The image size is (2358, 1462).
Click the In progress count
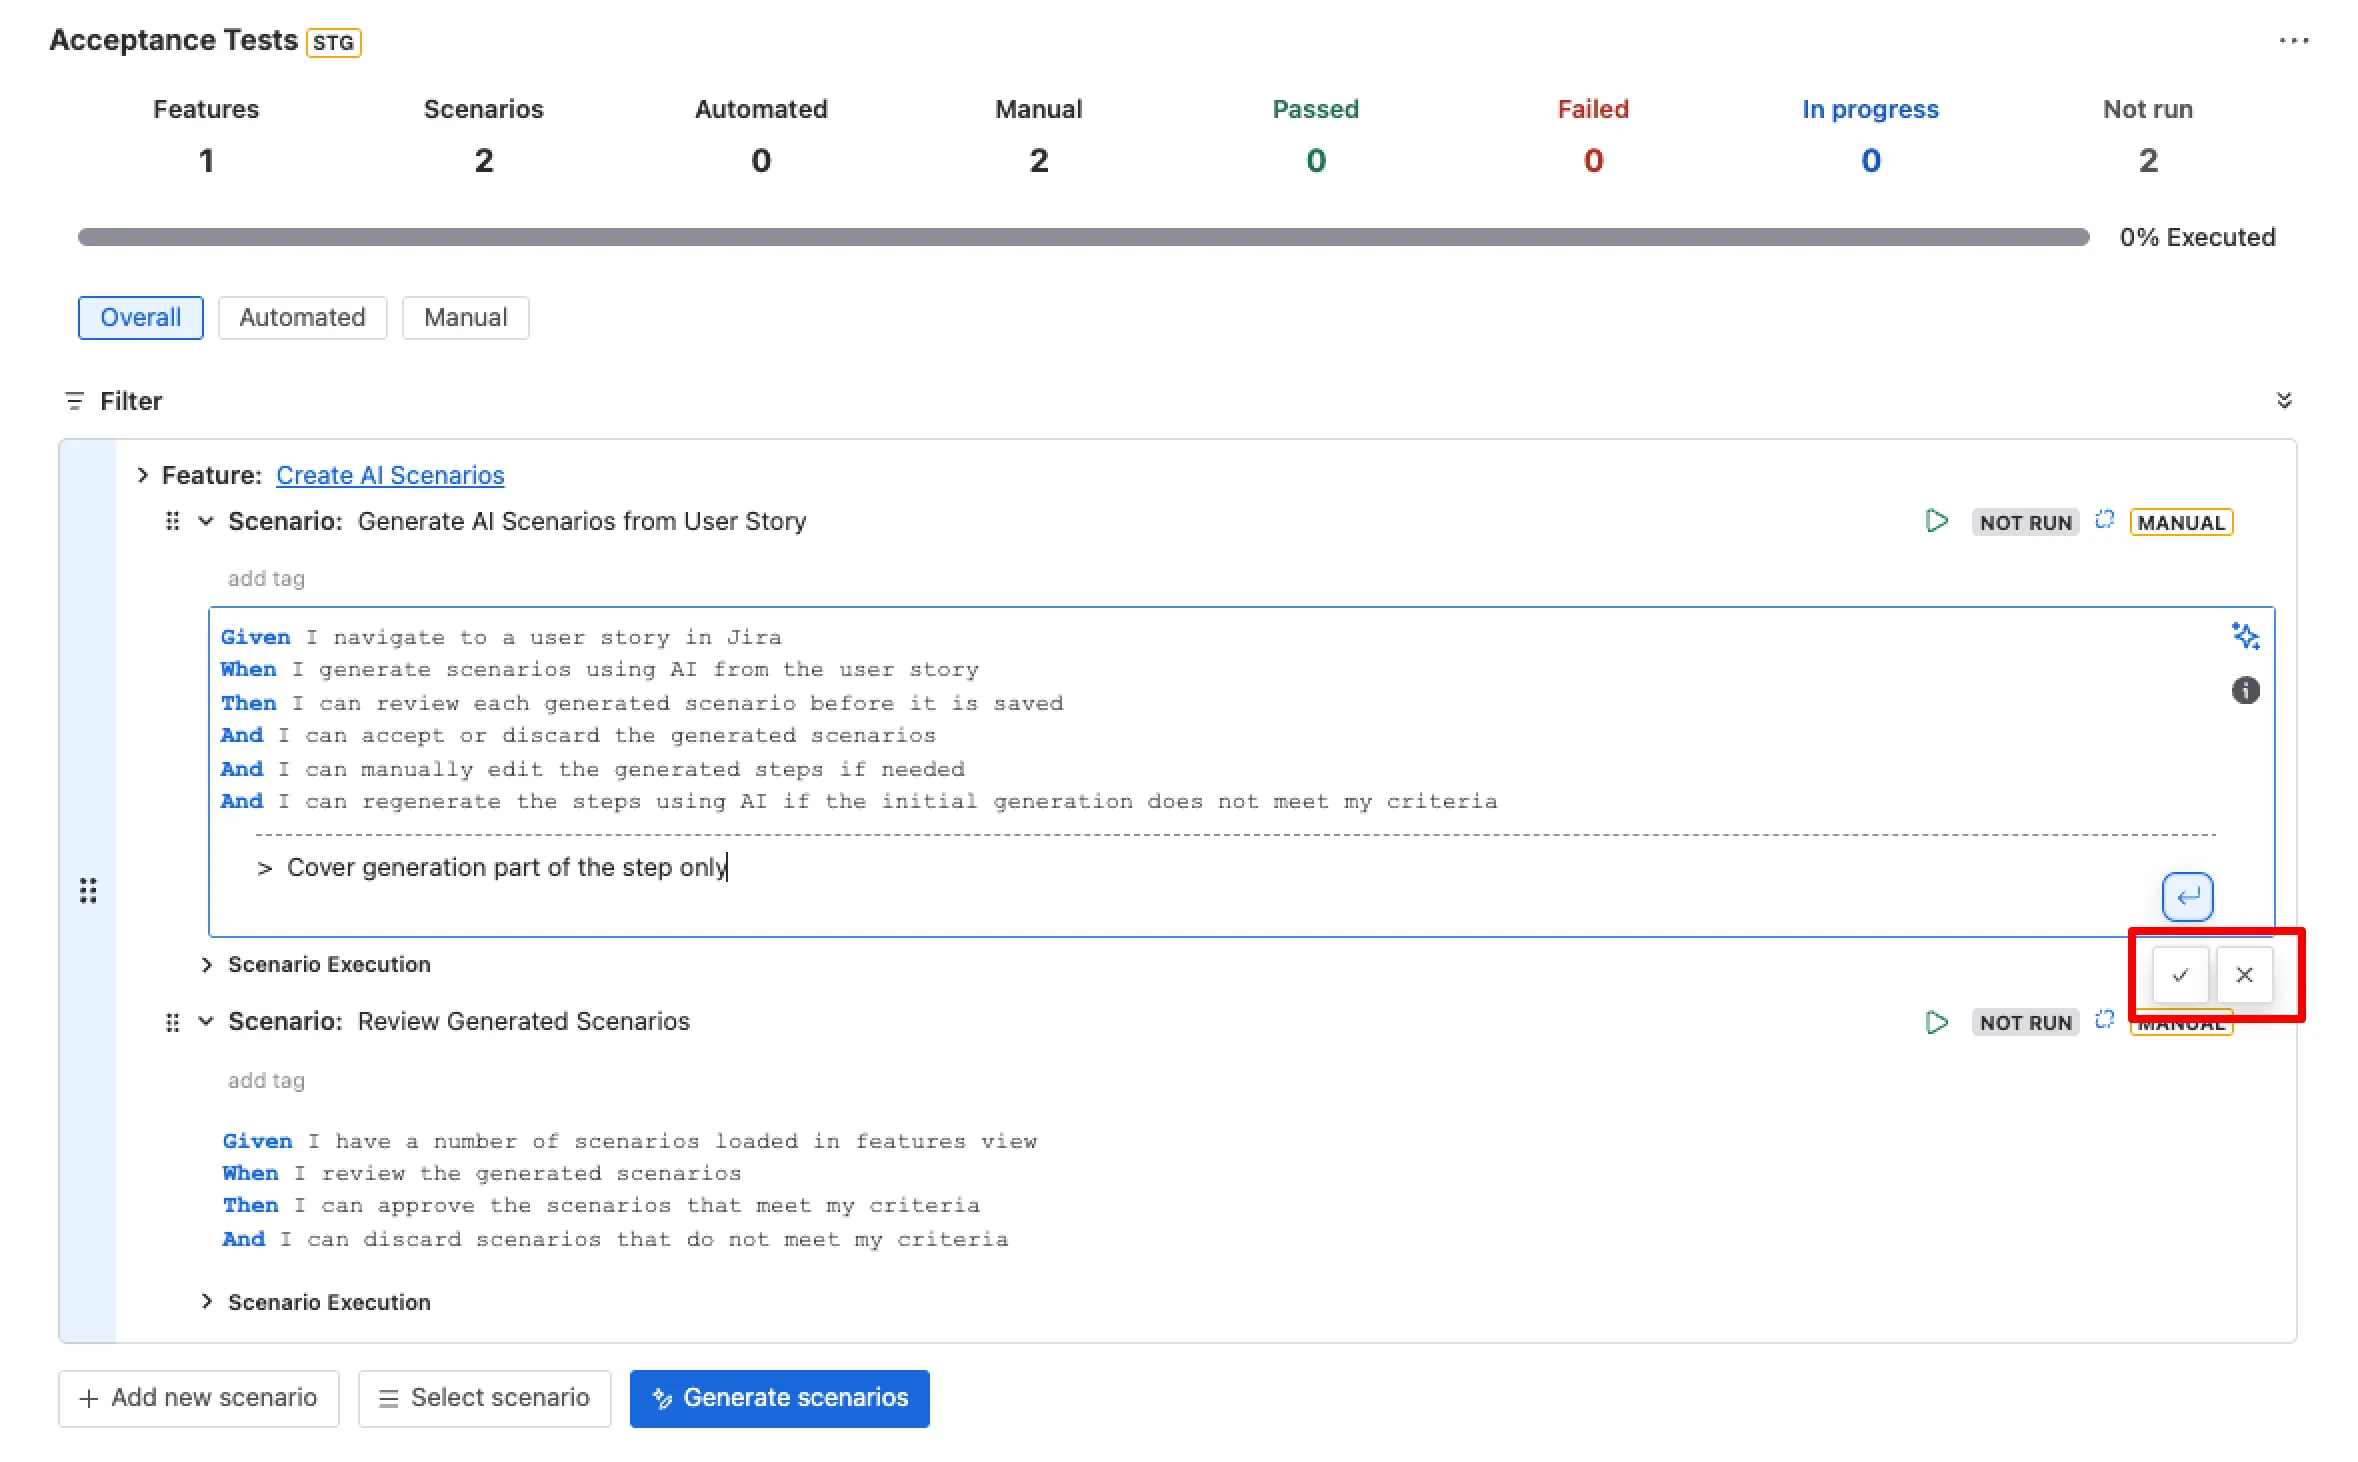click(1870, 160)
